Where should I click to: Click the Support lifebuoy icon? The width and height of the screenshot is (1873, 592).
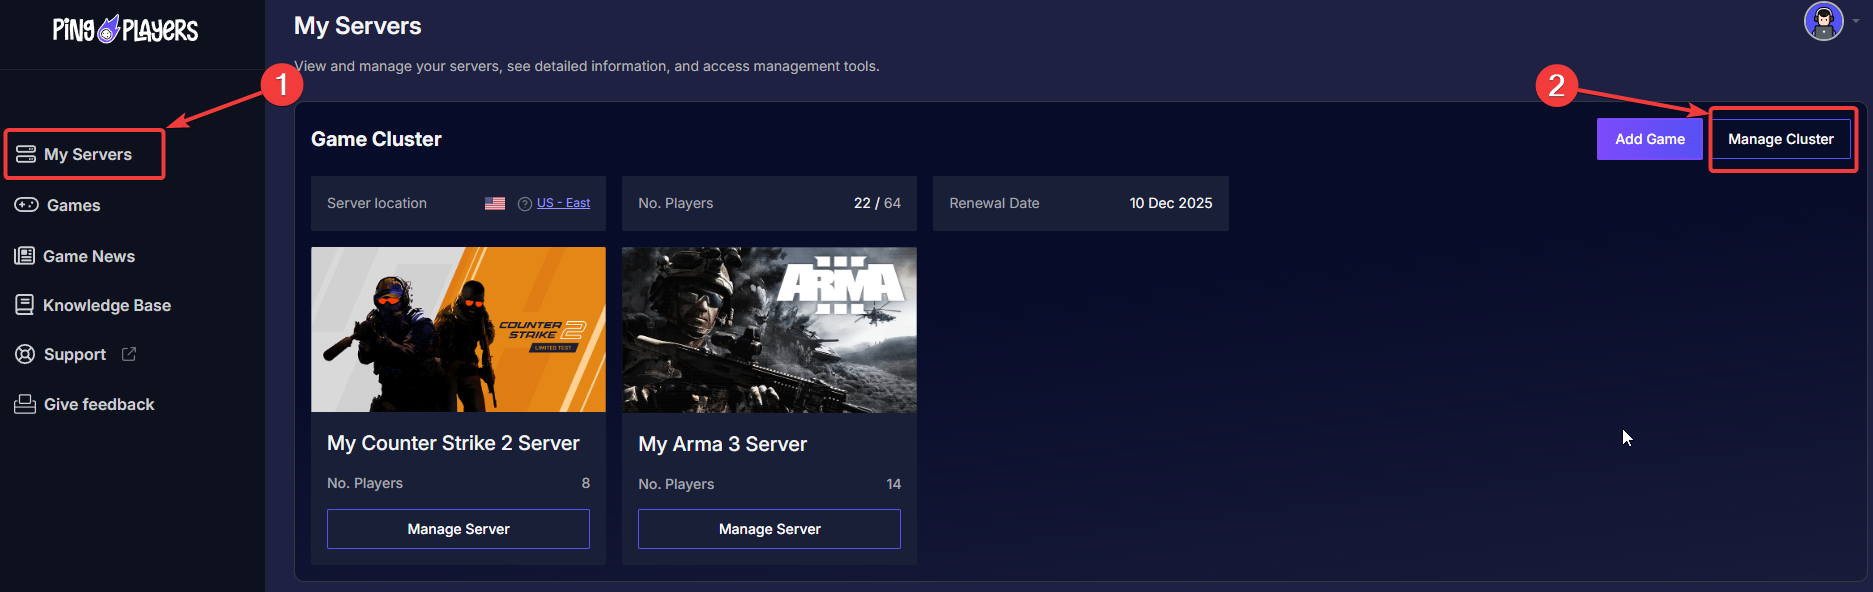pyautogui.click(x=25, y=354)
